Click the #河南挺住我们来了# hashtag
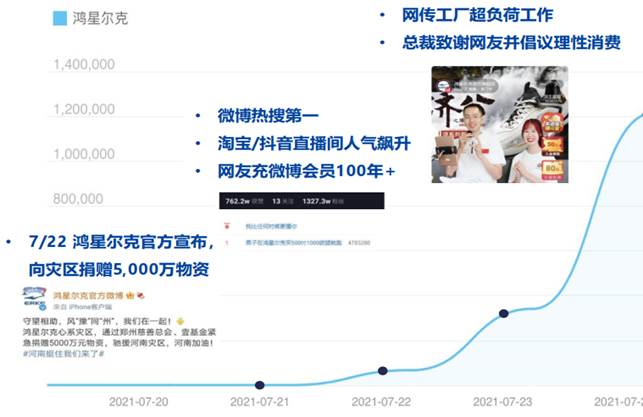643x417 pixels. [64, 353]
